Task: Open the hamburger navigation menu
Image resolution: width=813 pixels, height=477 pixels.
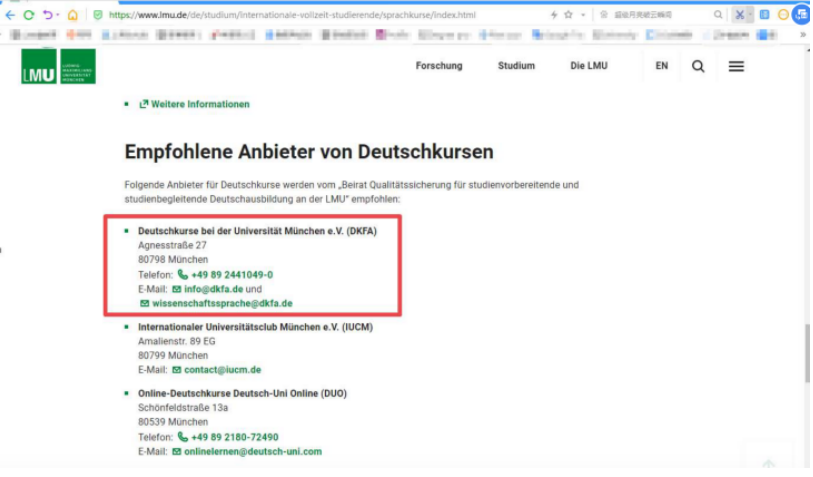Action: [x=737, y=66]
